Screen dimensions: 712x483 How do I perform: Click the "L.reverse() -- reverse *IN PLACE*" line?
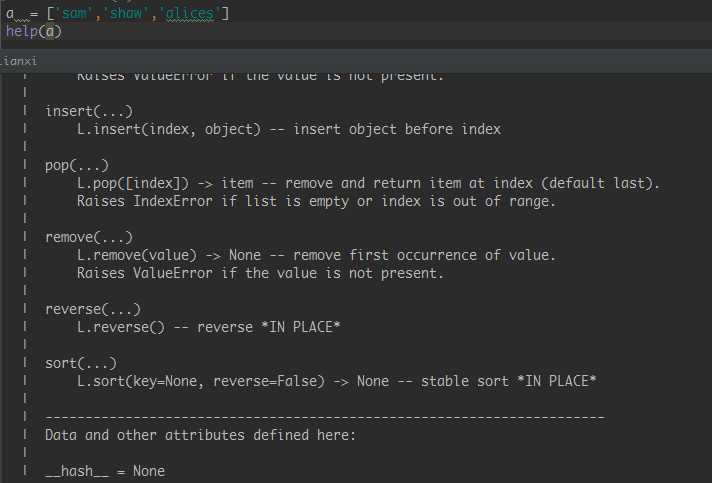click(x=208, y=327)
